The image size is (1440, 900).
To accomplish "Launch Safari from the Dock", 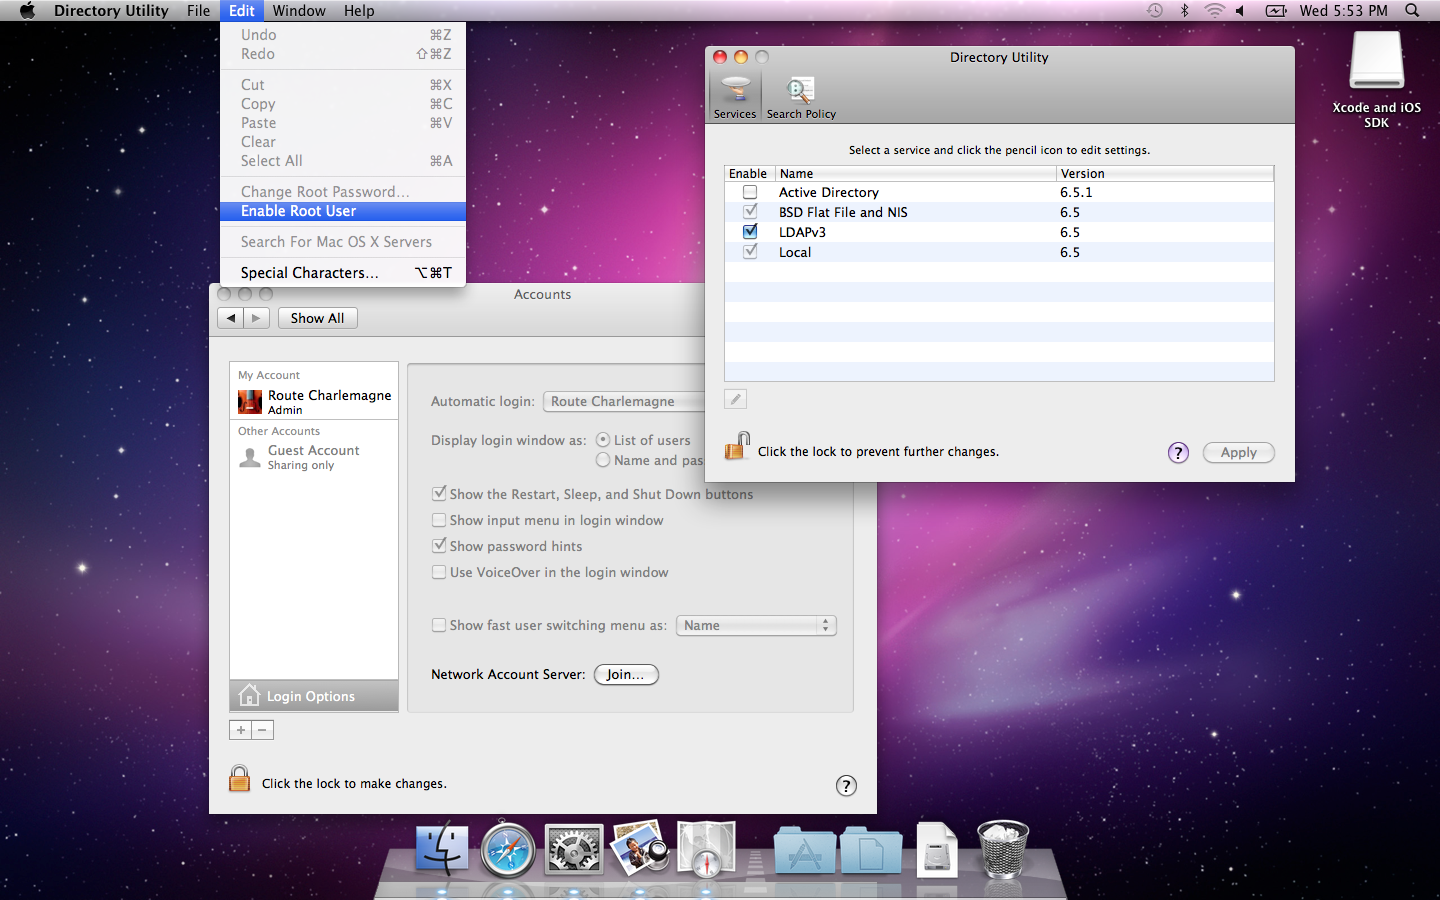I will 508,850.
